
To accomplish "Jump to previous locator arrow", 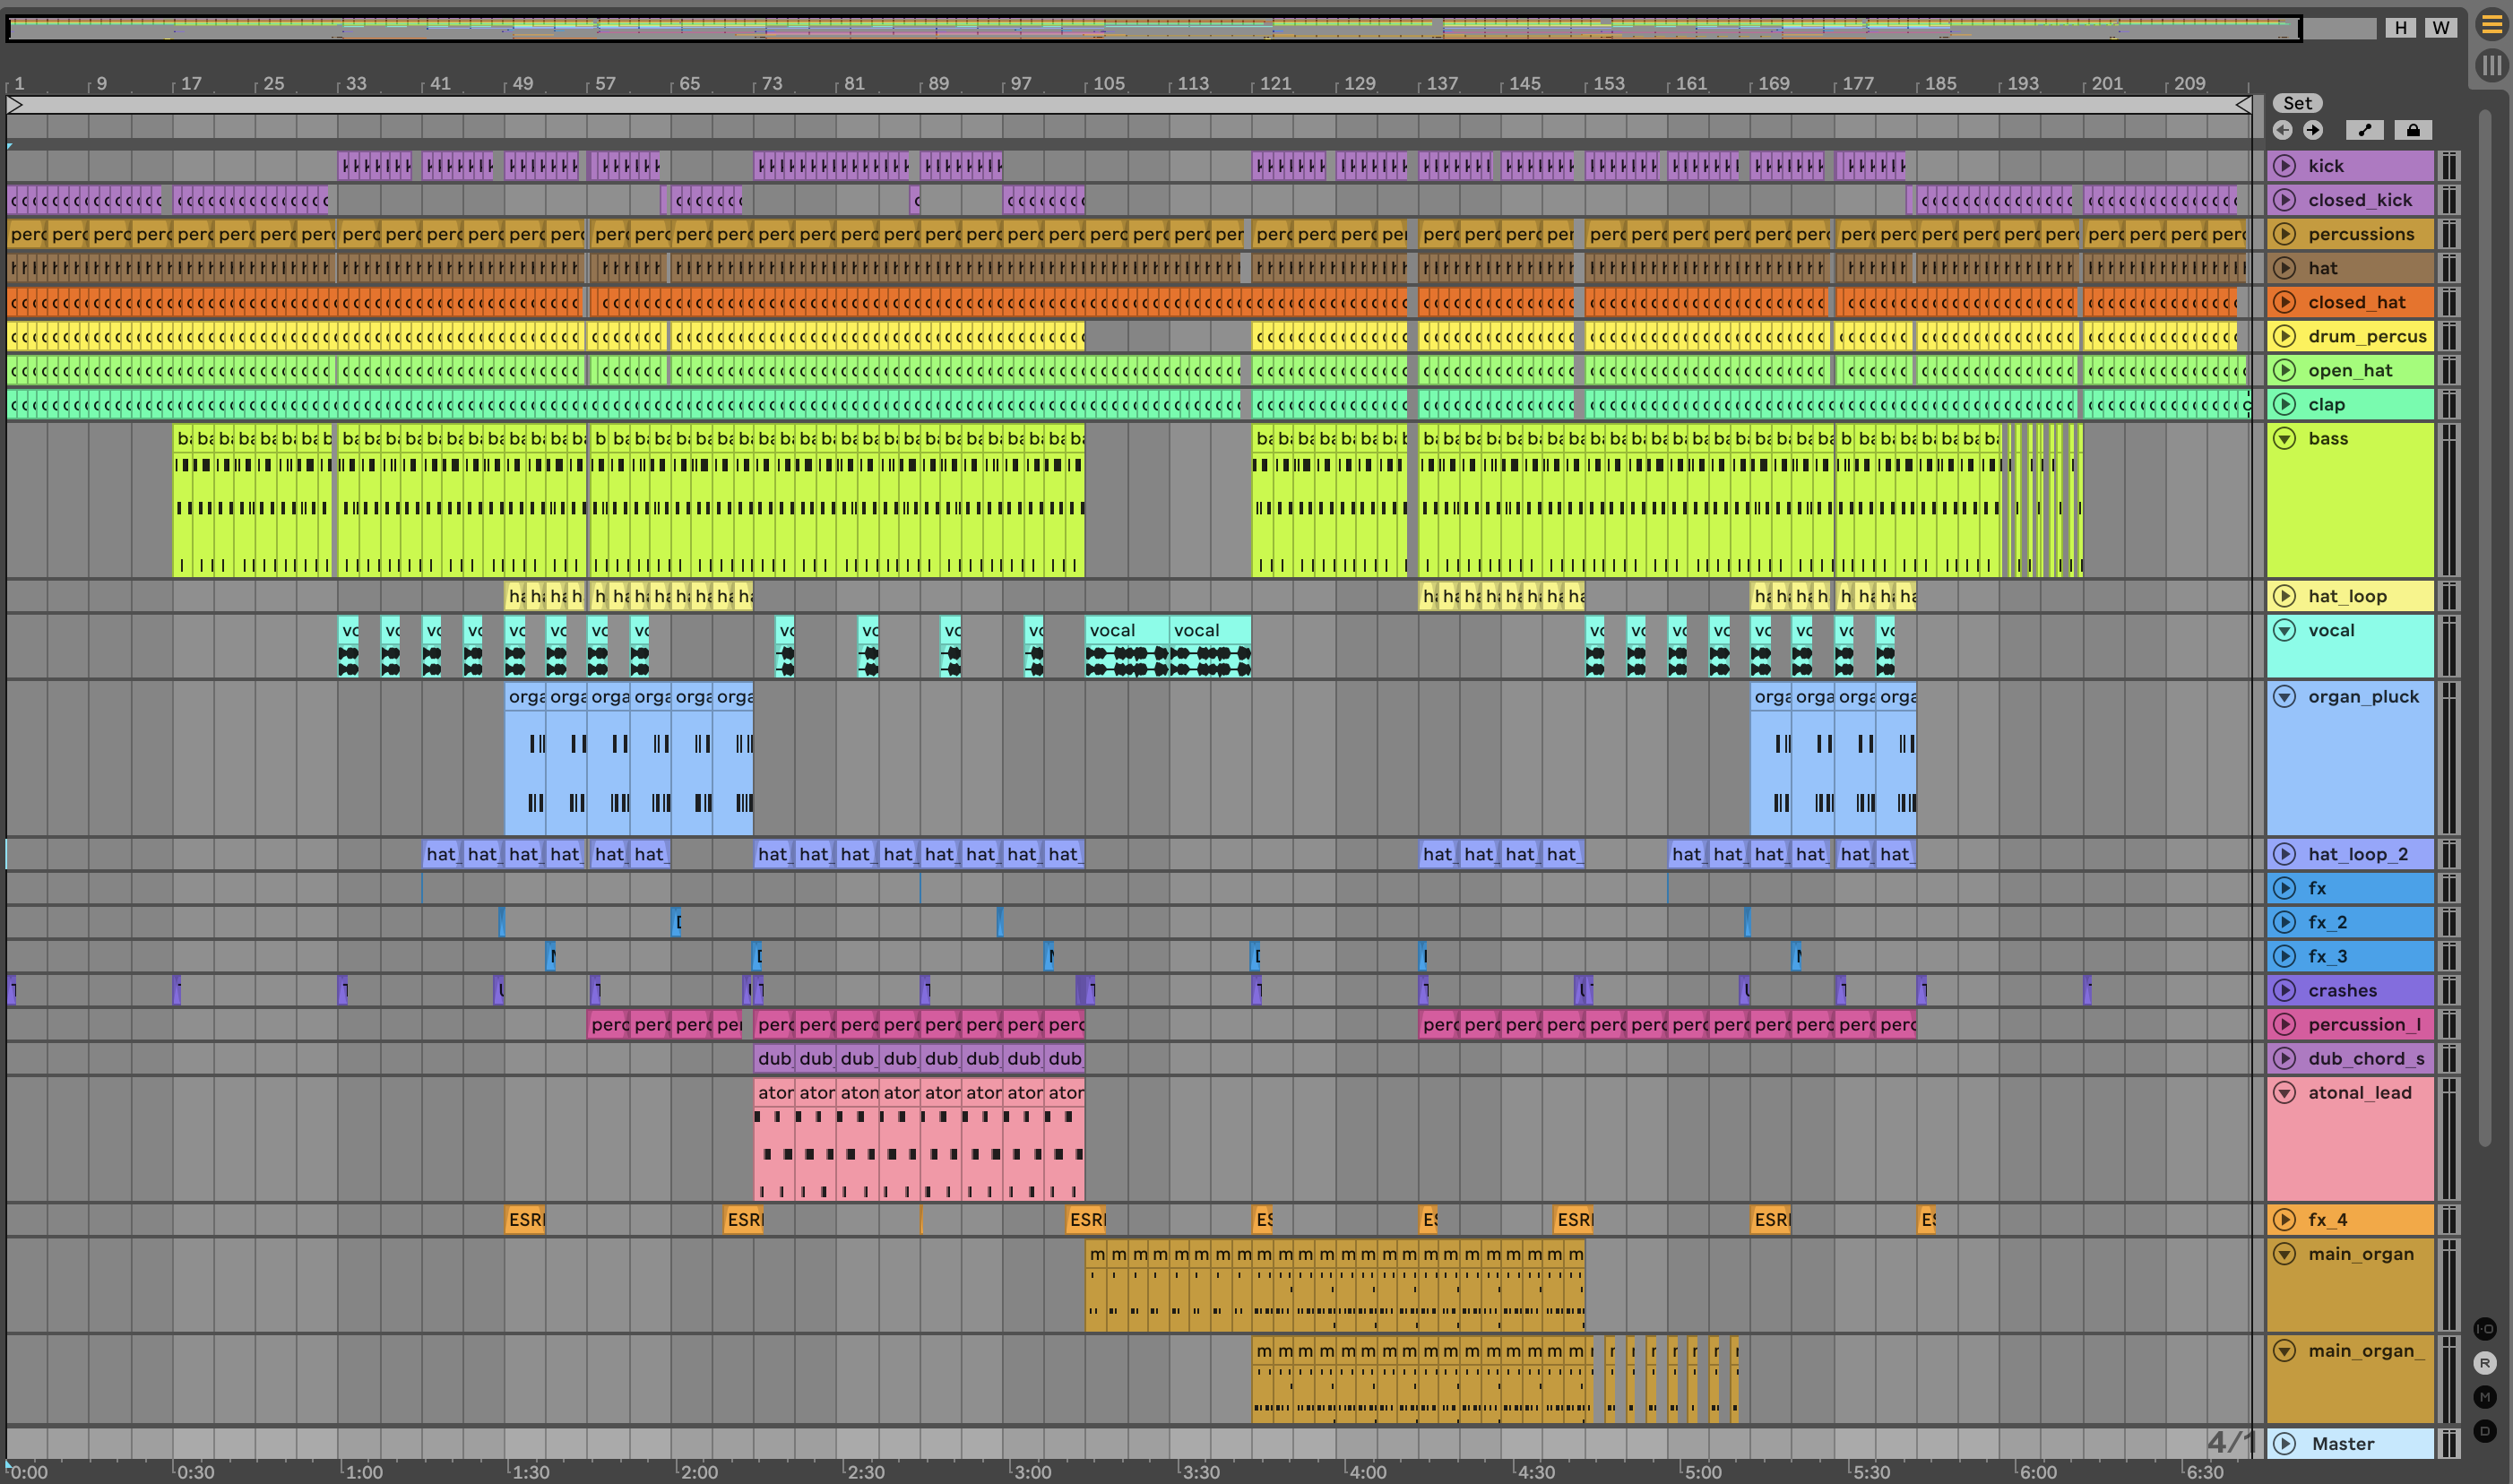I will [2282, 130].
